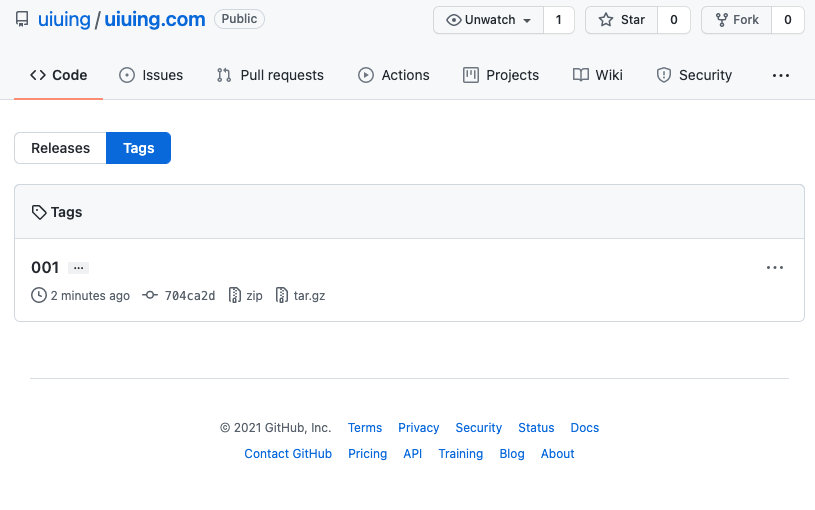The width and height of the screenshot is (815, 510).
Task: Open the footer About link
Action: coord(557,454)
